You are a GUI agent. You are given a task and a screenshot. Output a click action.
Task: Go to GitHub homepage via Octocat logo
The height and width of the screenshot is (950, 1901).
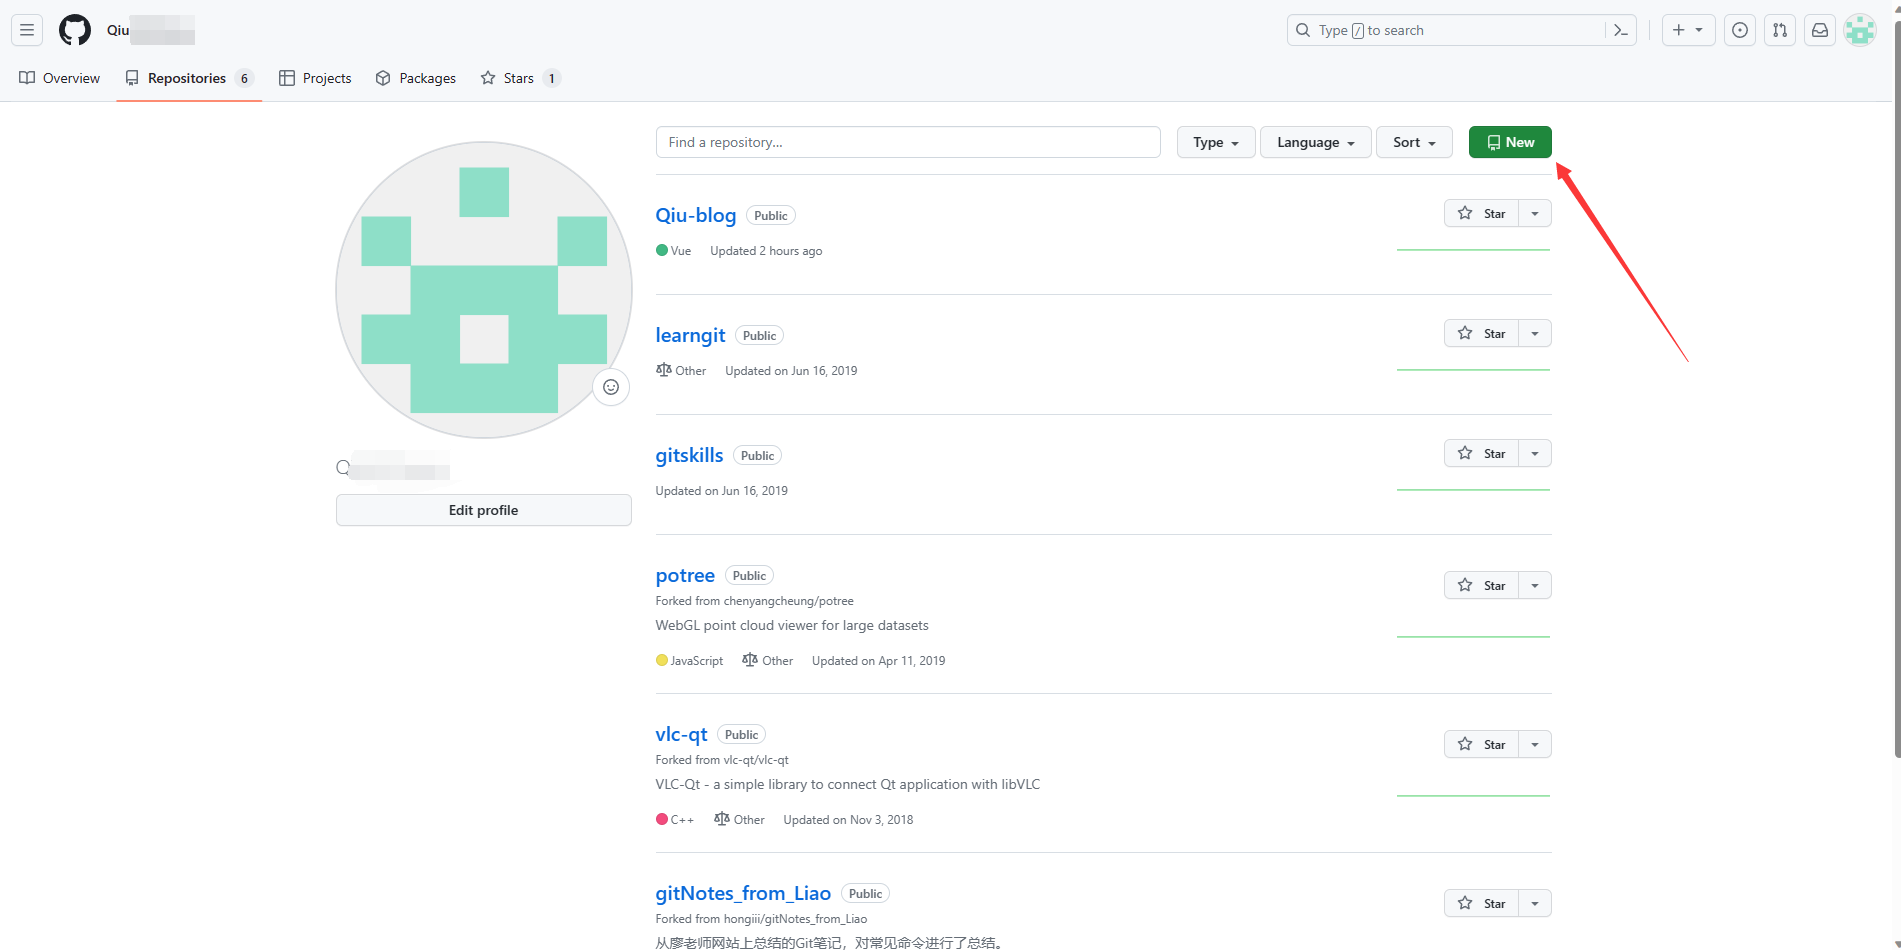coord(75,30)
